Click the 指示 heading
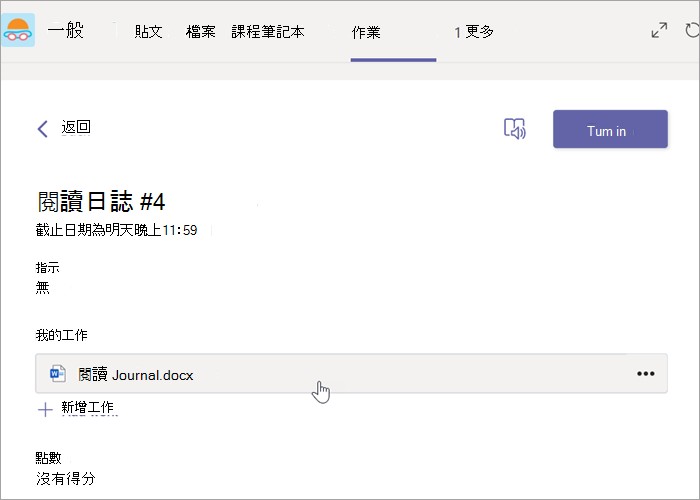This screenshot has height=500, width=700. [x=47, y=268]
